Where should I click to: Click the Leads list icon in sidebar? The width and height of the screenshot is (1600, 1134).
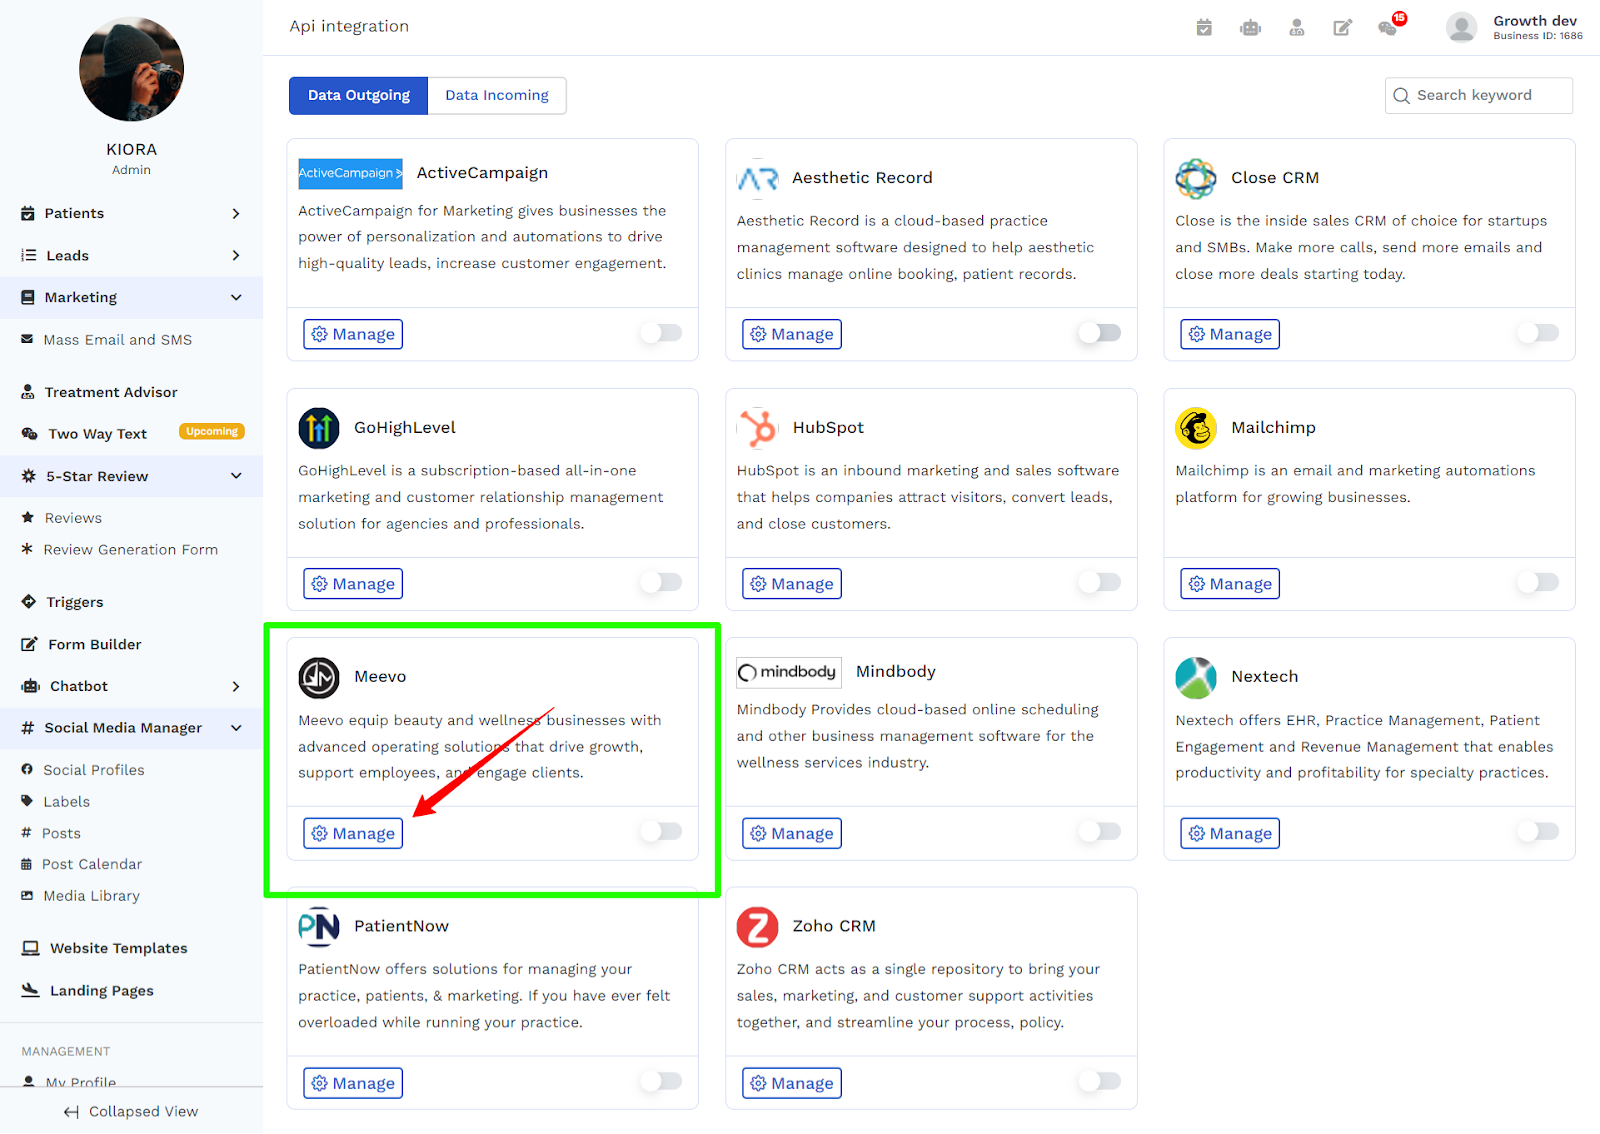(x=29, y=255)
